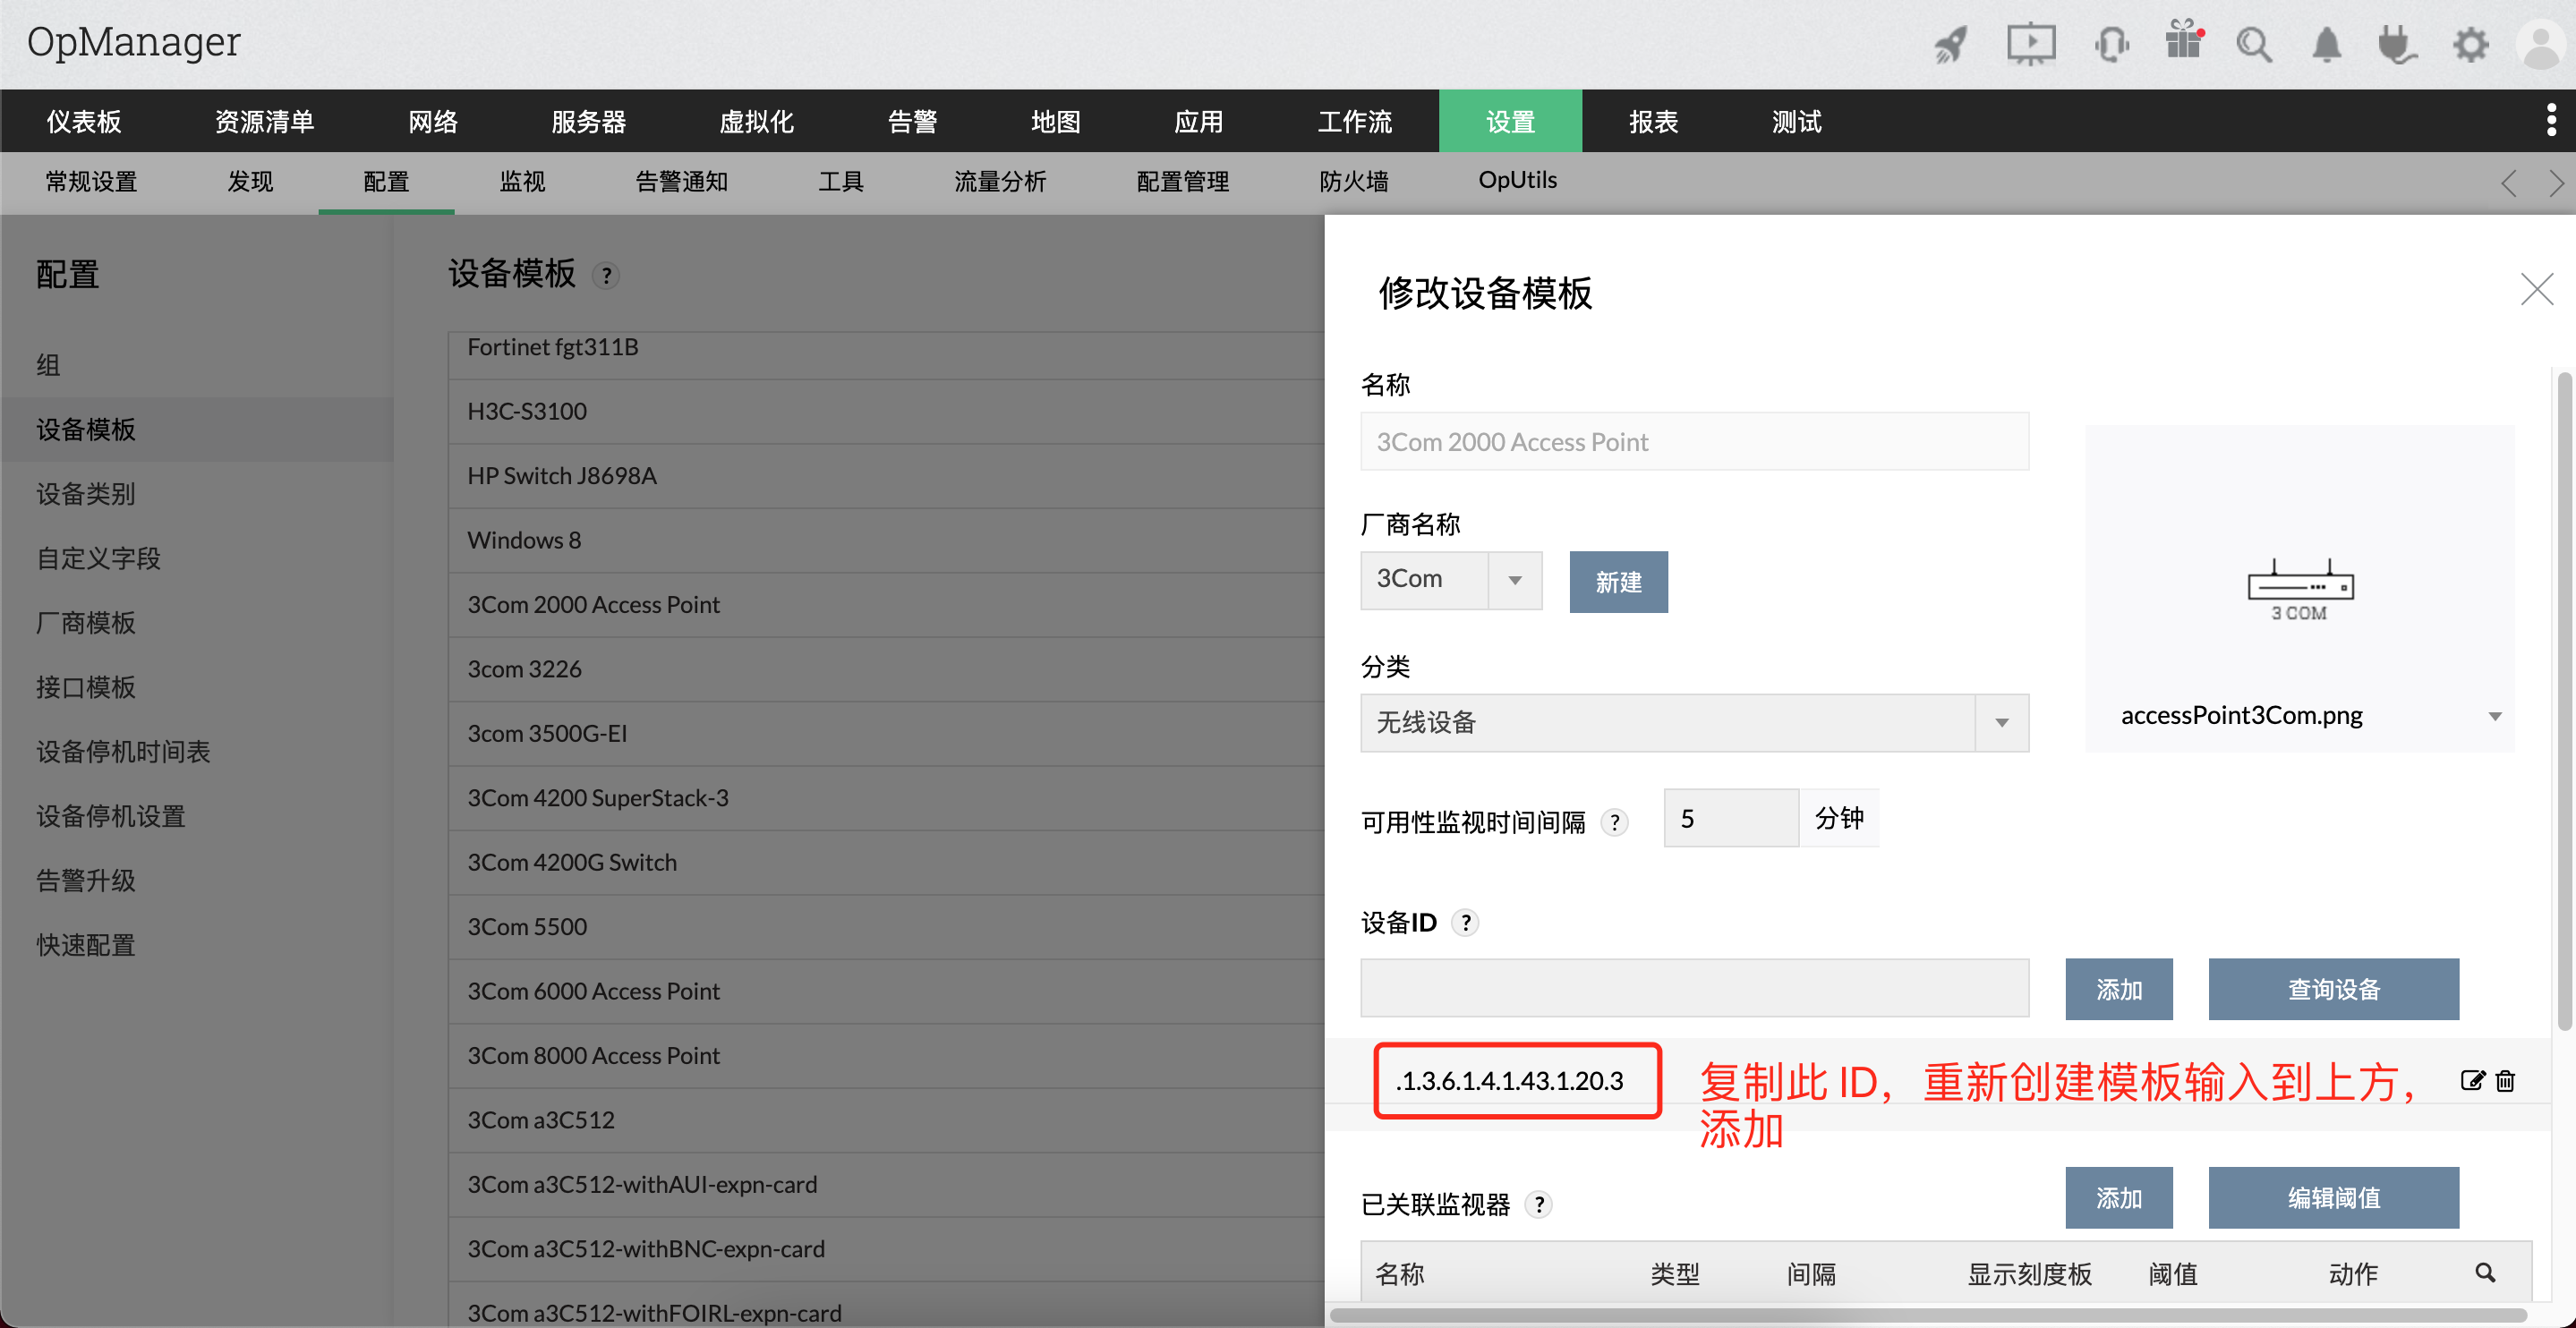Select the 设置 main tab
Viewport: 2576px width, 1328px height.
click(x=1510, y=121)
